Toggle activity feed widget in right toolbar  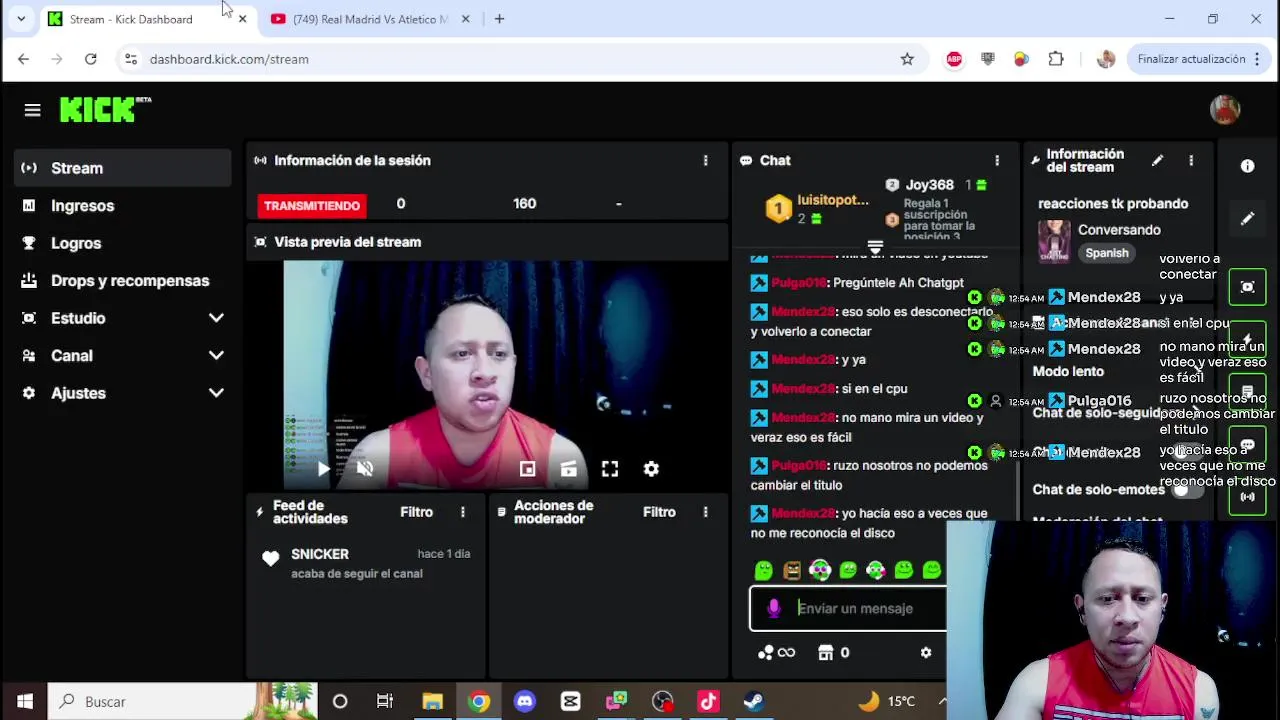click(x=1248, y=339)
